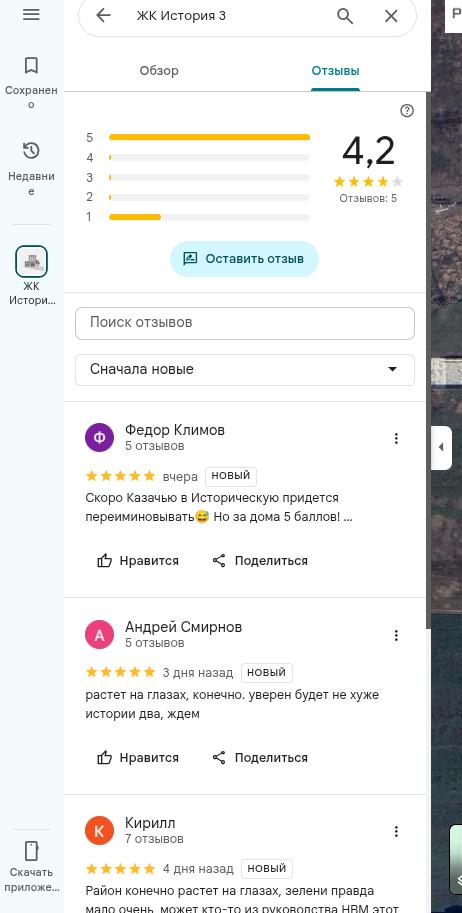This screenshot has width=462, height=913.
Task: Share Андрей Смирнов's review
Action: coord(260,758)
